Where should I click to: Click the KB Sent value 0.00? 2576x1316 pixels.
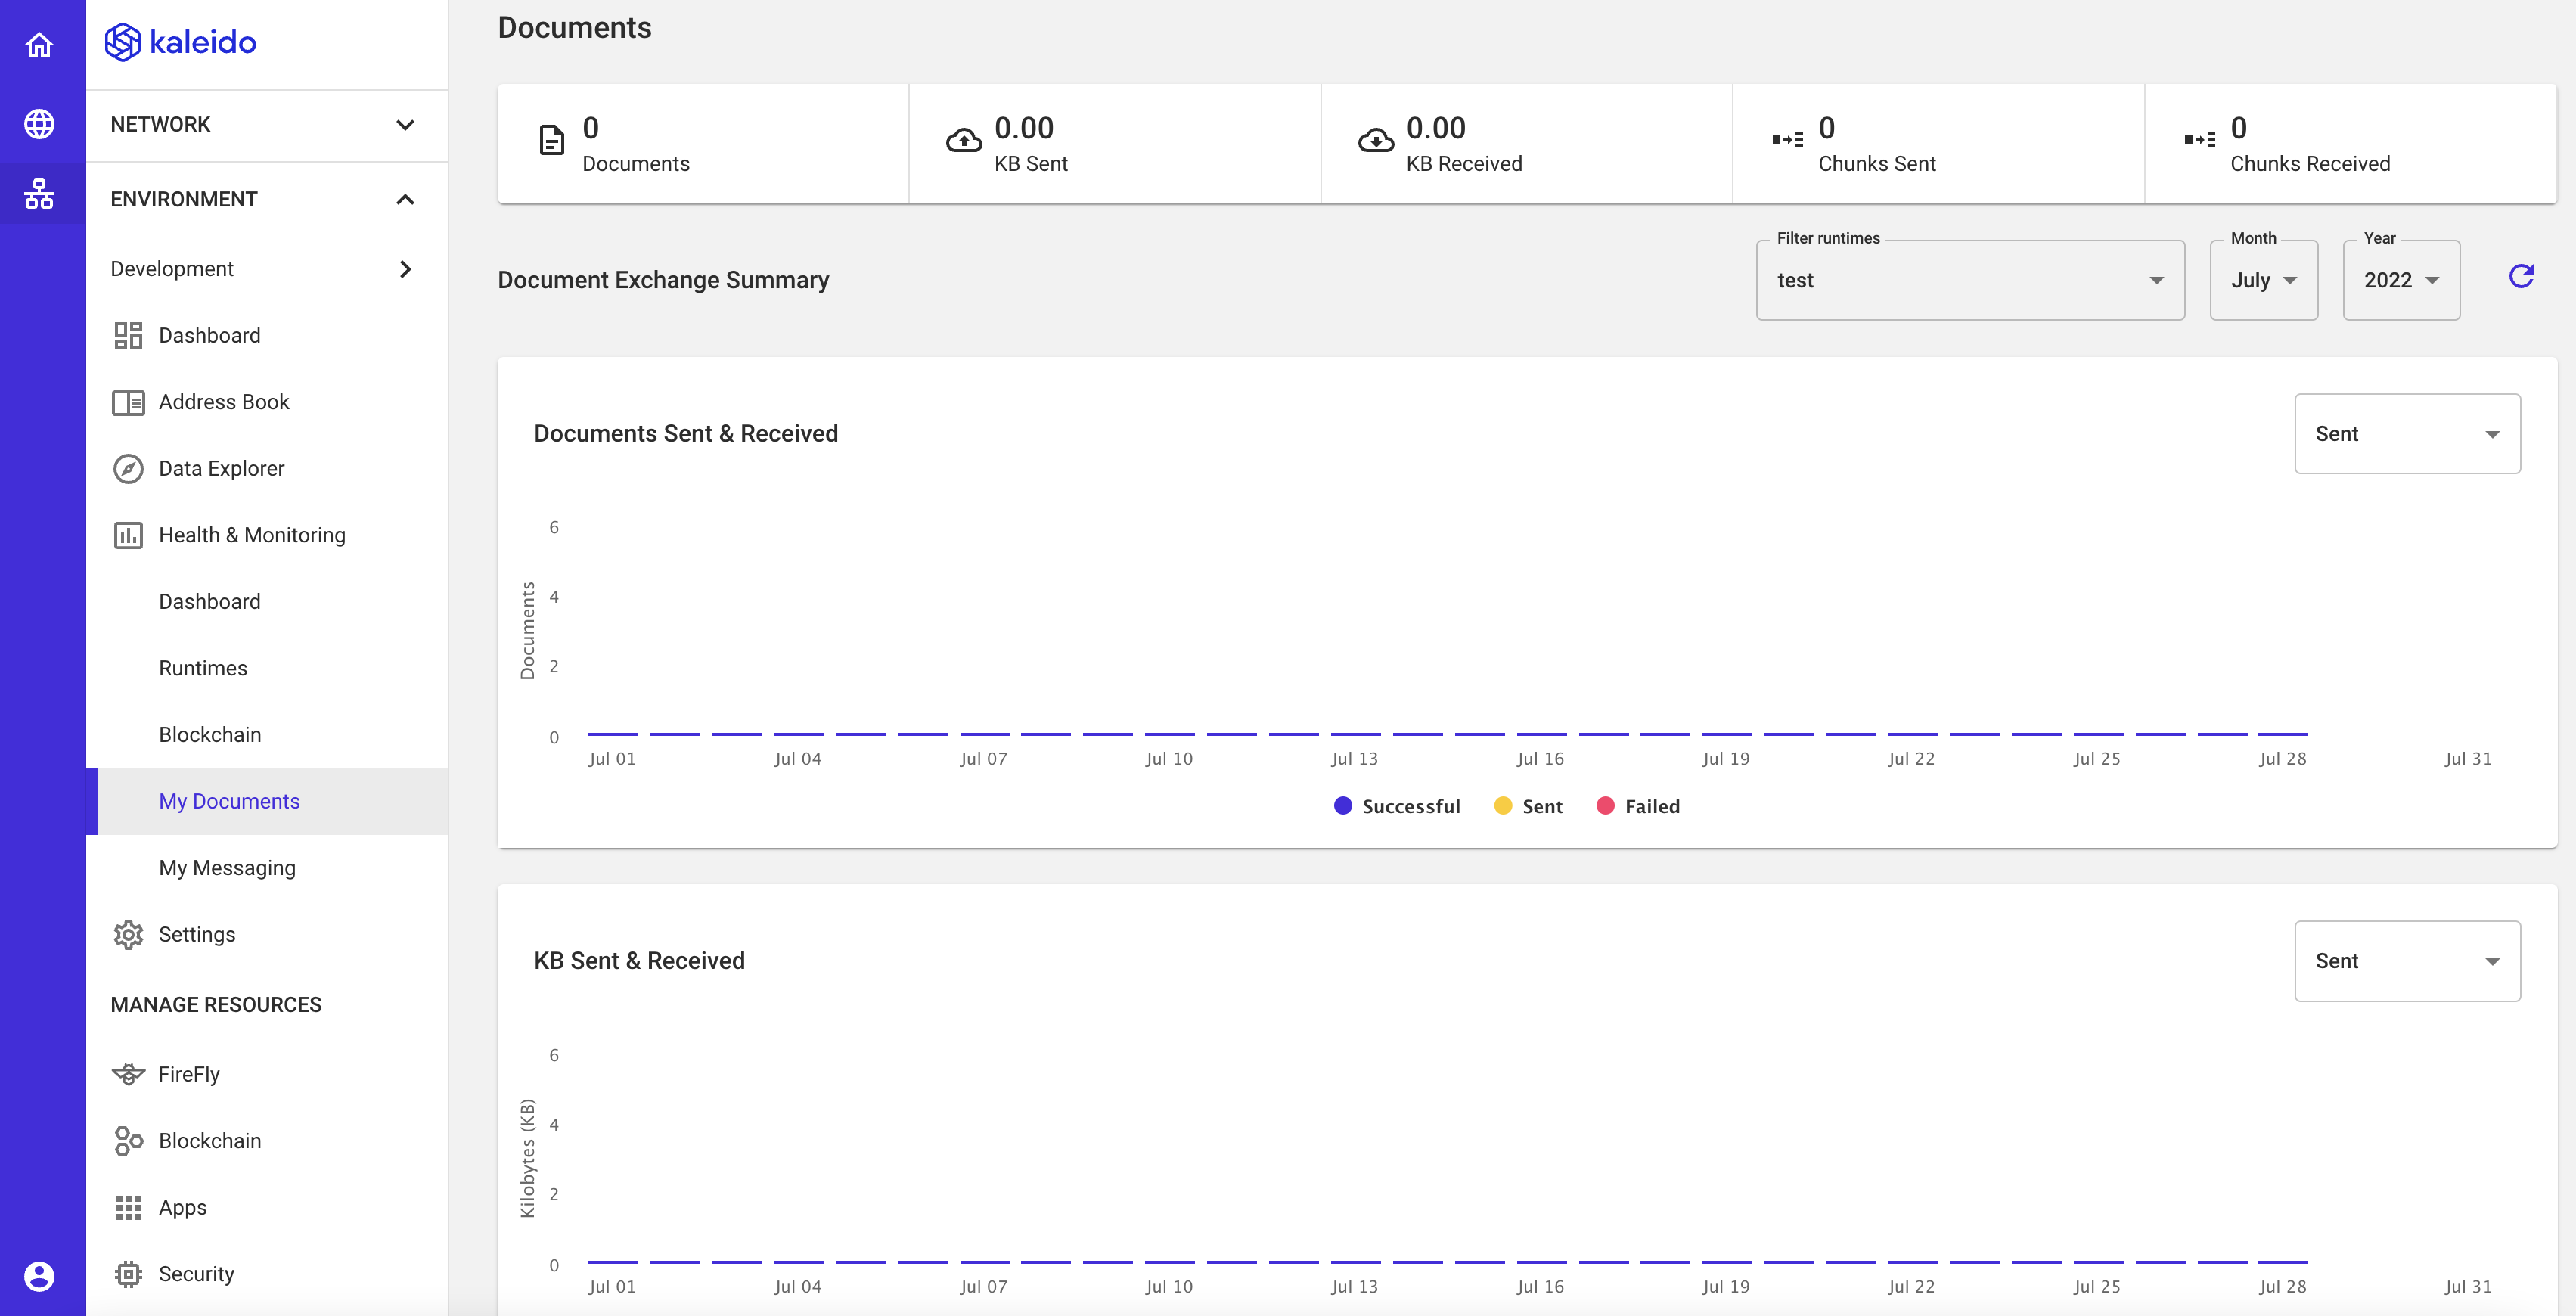[1024, 128]
